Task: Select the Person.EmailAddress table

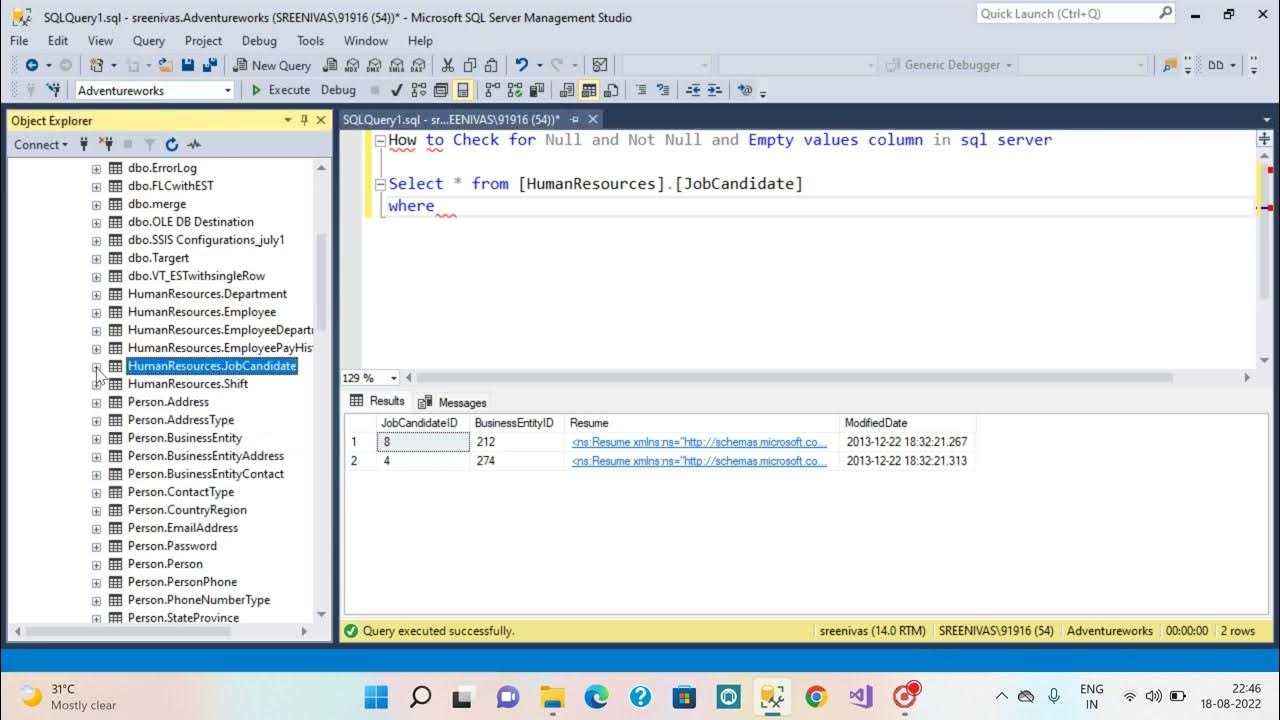Action: point(183,528)
